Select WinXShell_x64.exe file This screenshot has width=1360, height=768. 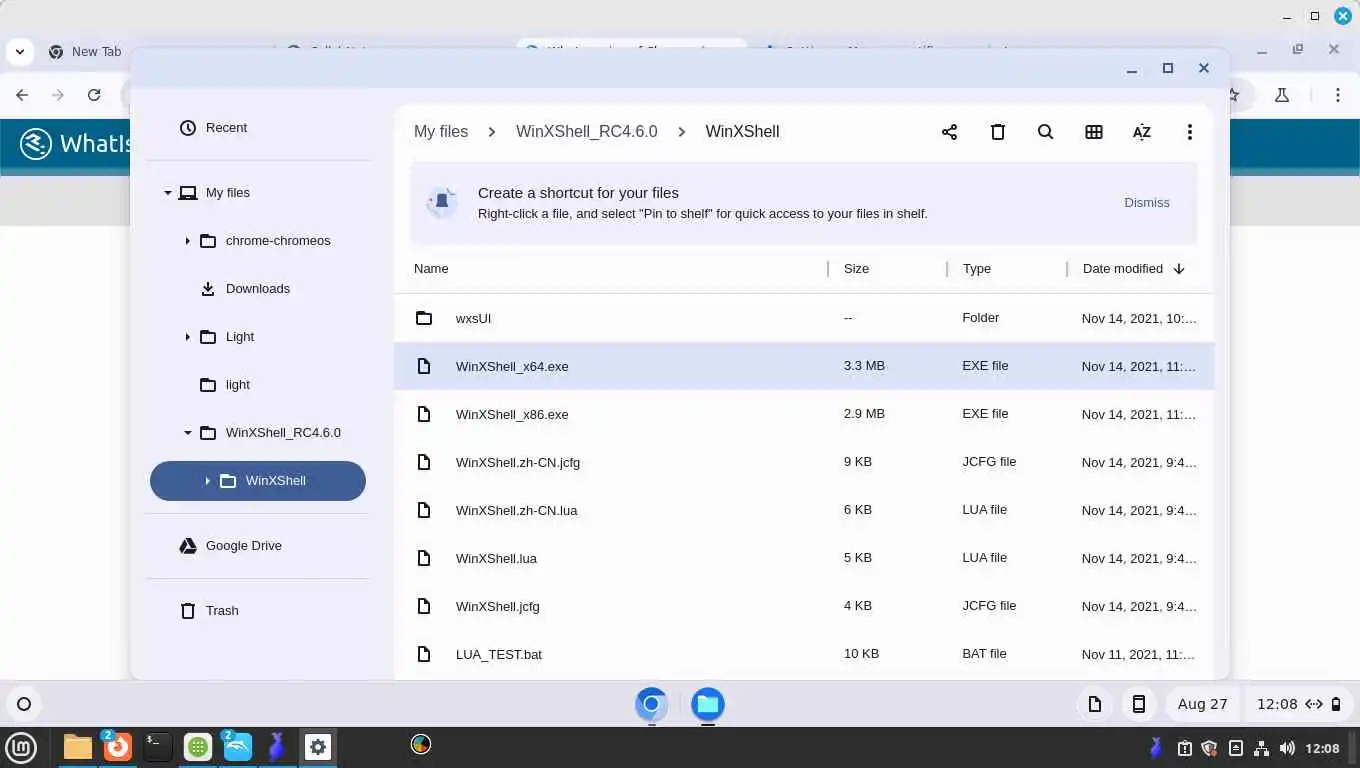[804, 366]
